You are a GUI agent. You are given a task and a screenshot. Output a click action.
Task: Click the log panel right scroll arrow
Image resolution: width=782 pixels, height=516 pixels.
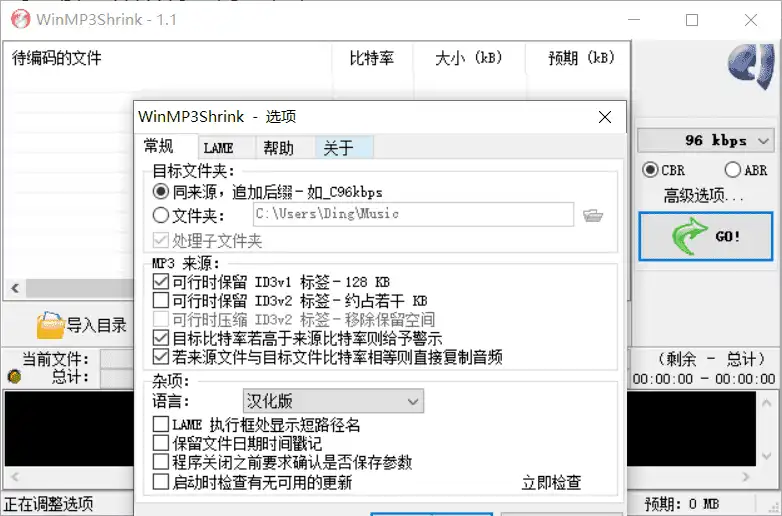[x=746, y=477]
